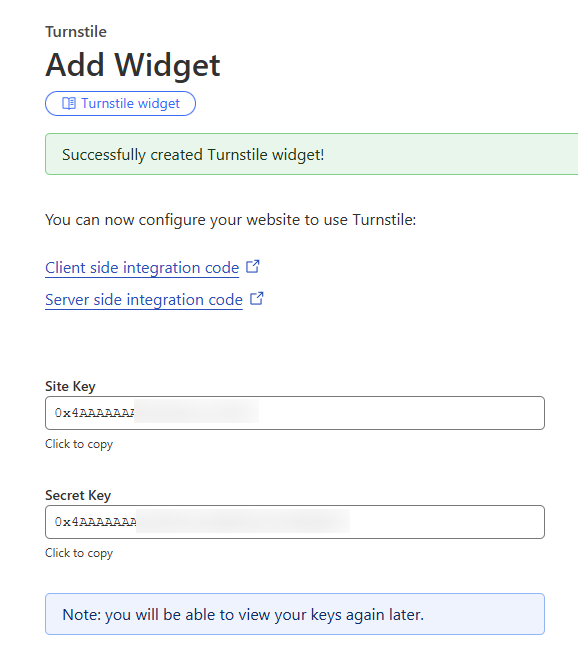Select the blue note about viewing keys later
This screenshot has height=660, width=578.
click(x=295, y=614)
